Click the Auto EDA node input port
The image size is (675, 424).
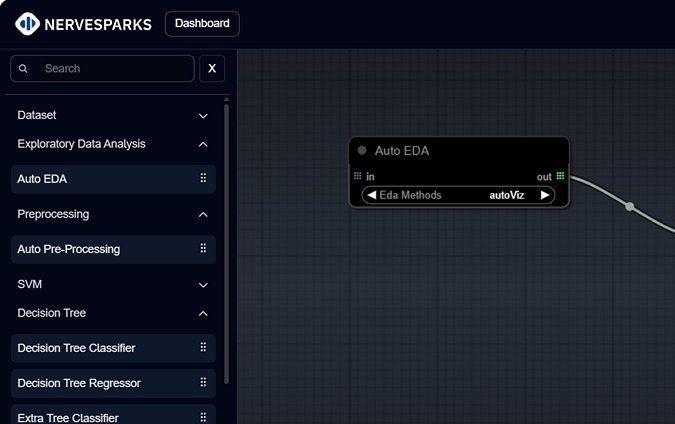coord(358,176)
